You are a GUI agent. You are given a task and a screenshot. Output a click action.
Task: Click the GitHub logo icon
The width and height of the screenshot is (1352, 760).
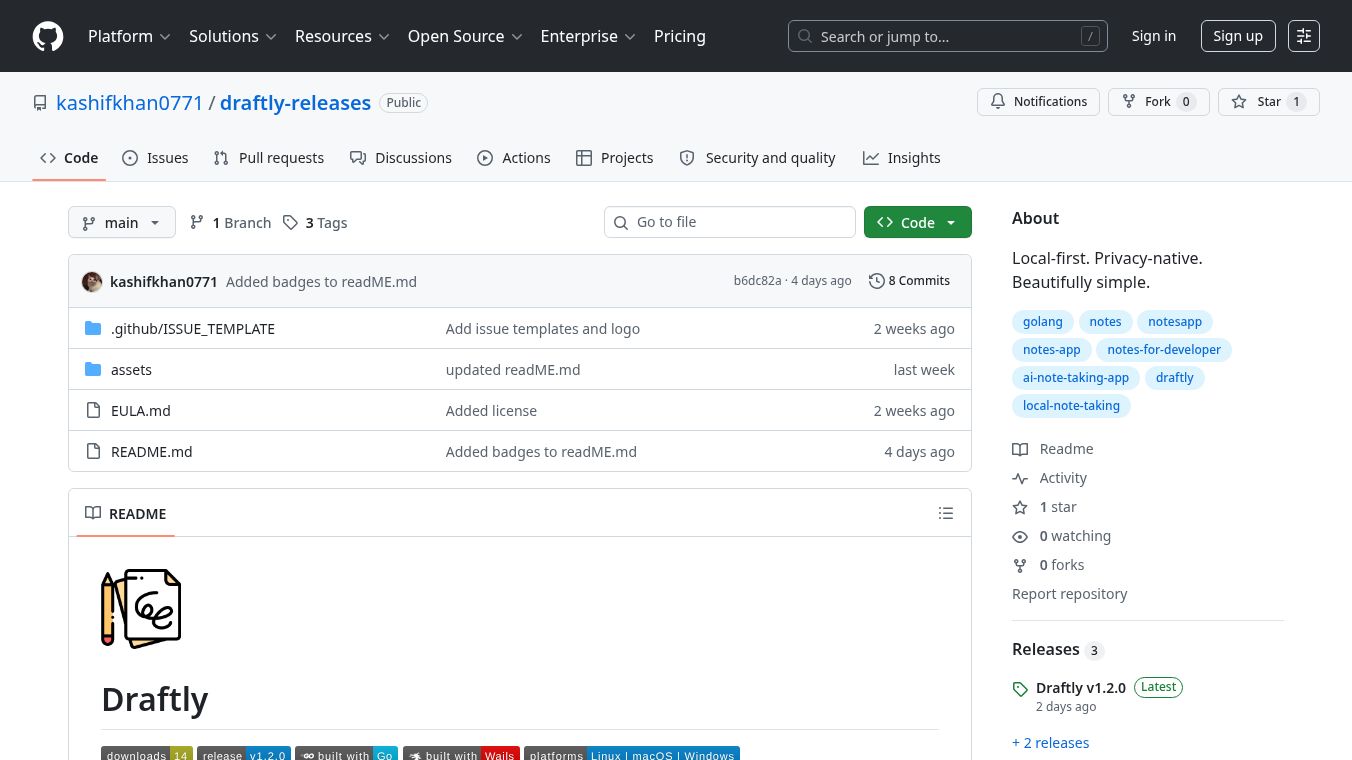(48, 36)
